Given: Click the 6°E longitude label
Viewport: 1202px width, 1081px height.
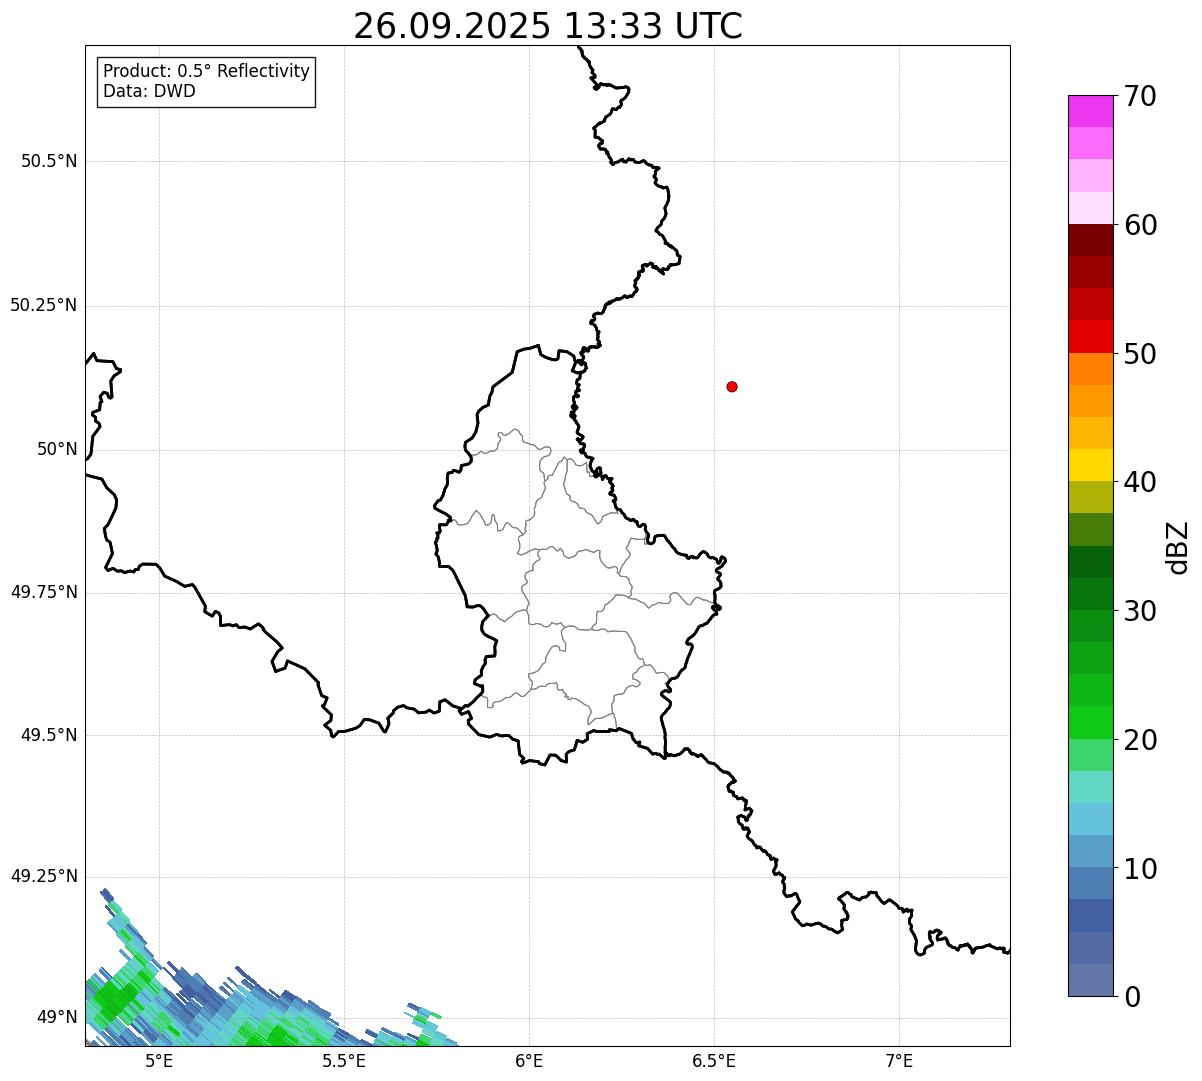Looking at the screenshot, I should click(x=529, y=1061).
